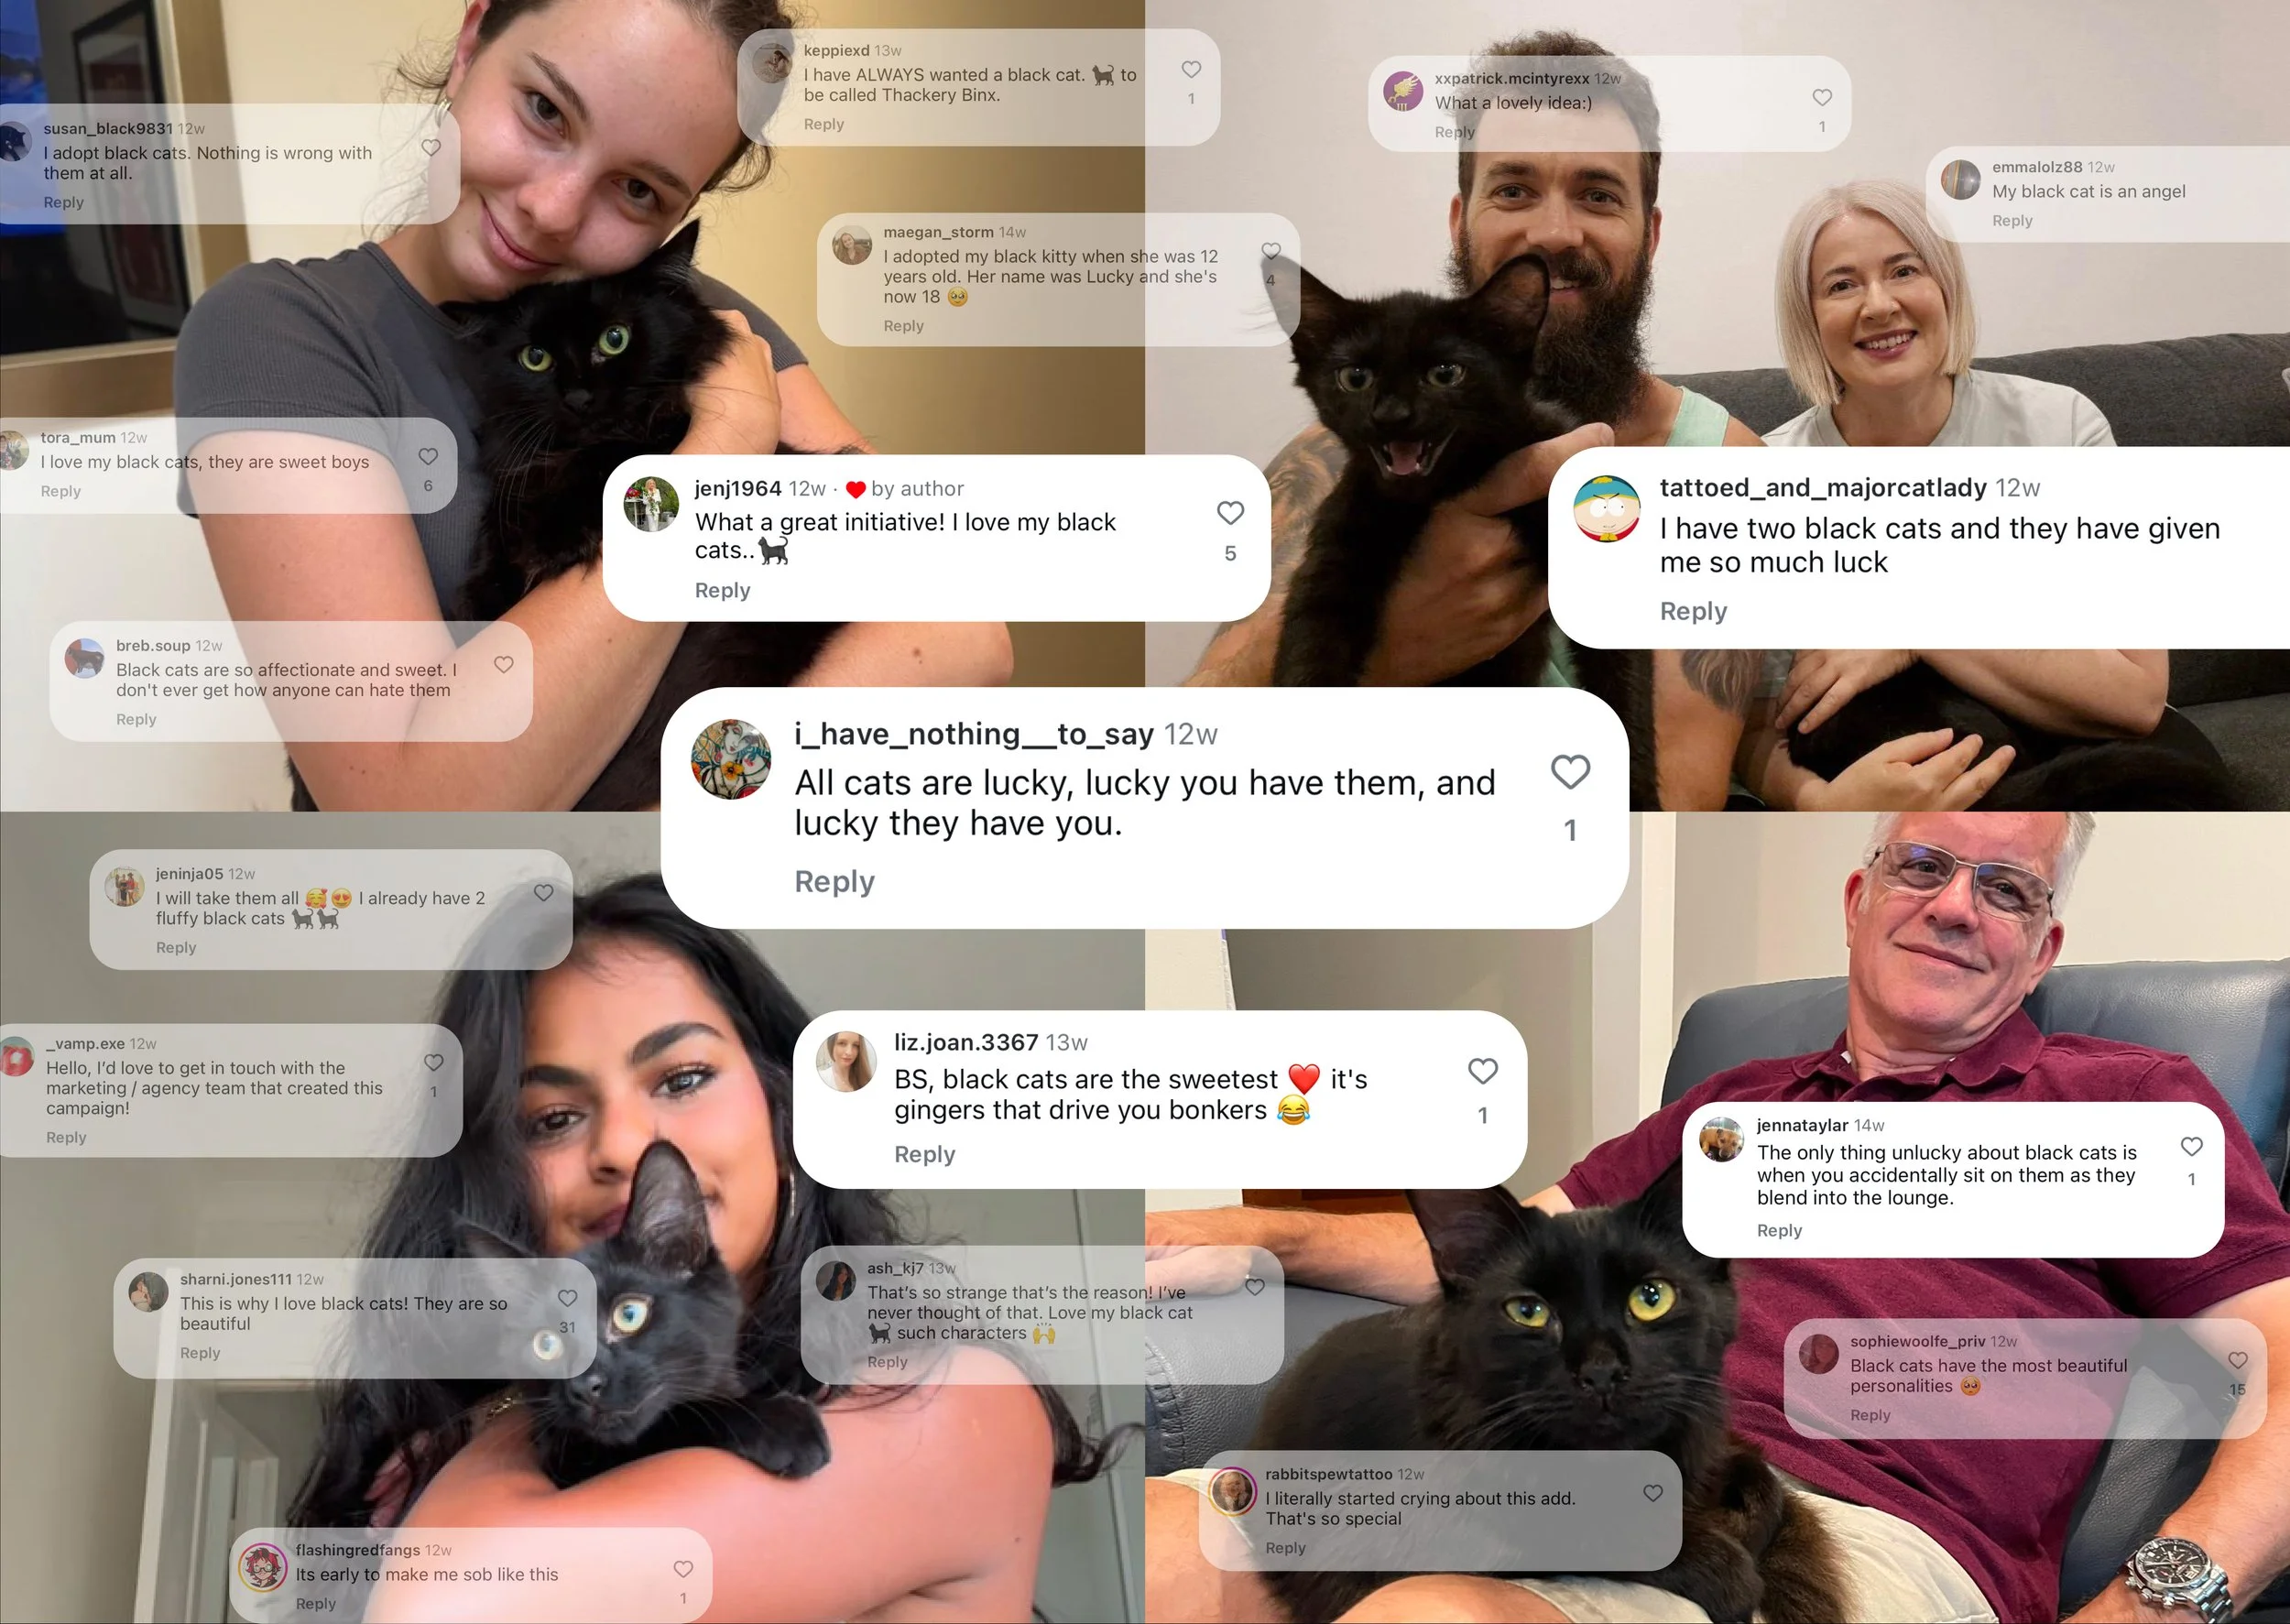Open tattoed_and_majorcatlady's profile avatar
This screenshot has height=1624, width=2290.
point(1606,508)
